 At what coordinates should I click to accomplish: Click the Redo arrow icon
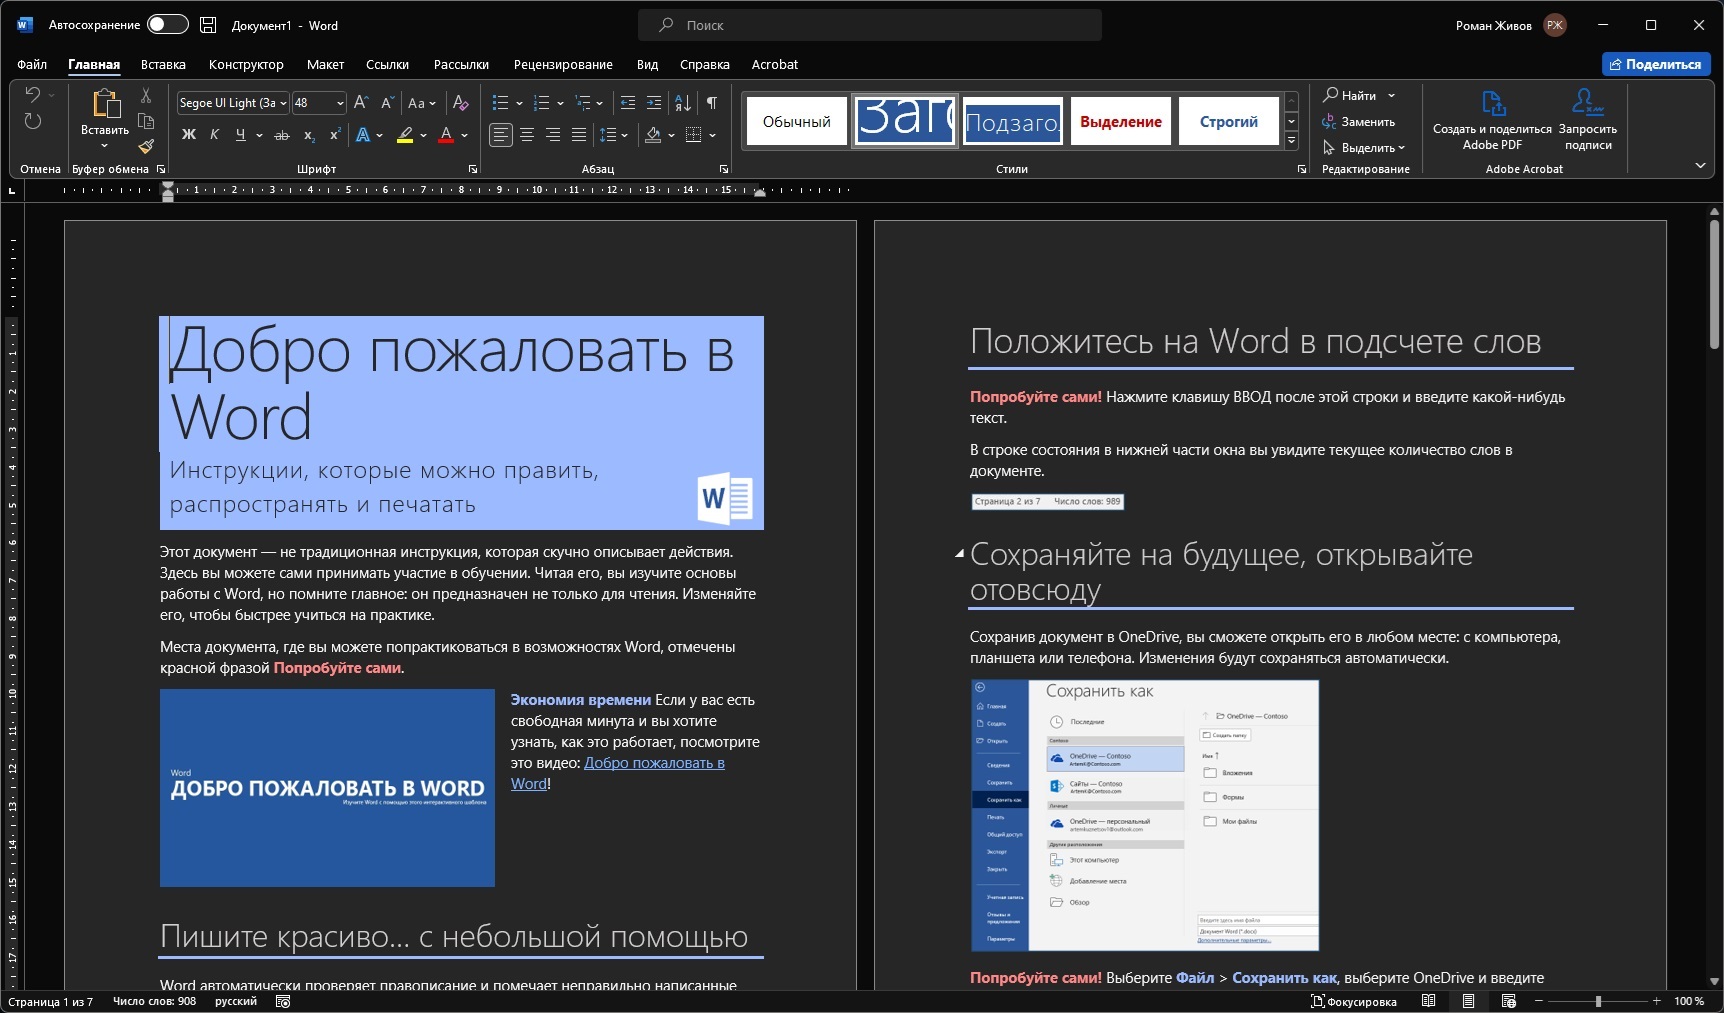point(33,121)
